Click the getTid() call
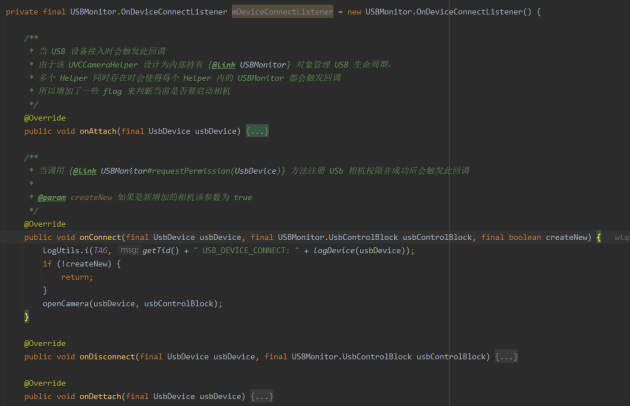The image size is (630, 406). (x=160, y=250)
